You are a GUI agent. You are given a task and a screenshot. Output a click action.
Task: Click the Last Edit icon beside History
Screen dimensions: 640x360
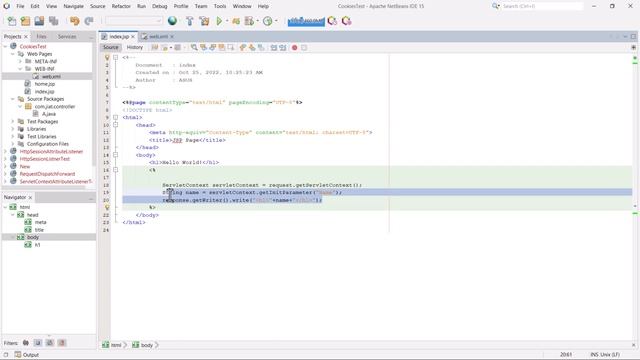[155, 48]
